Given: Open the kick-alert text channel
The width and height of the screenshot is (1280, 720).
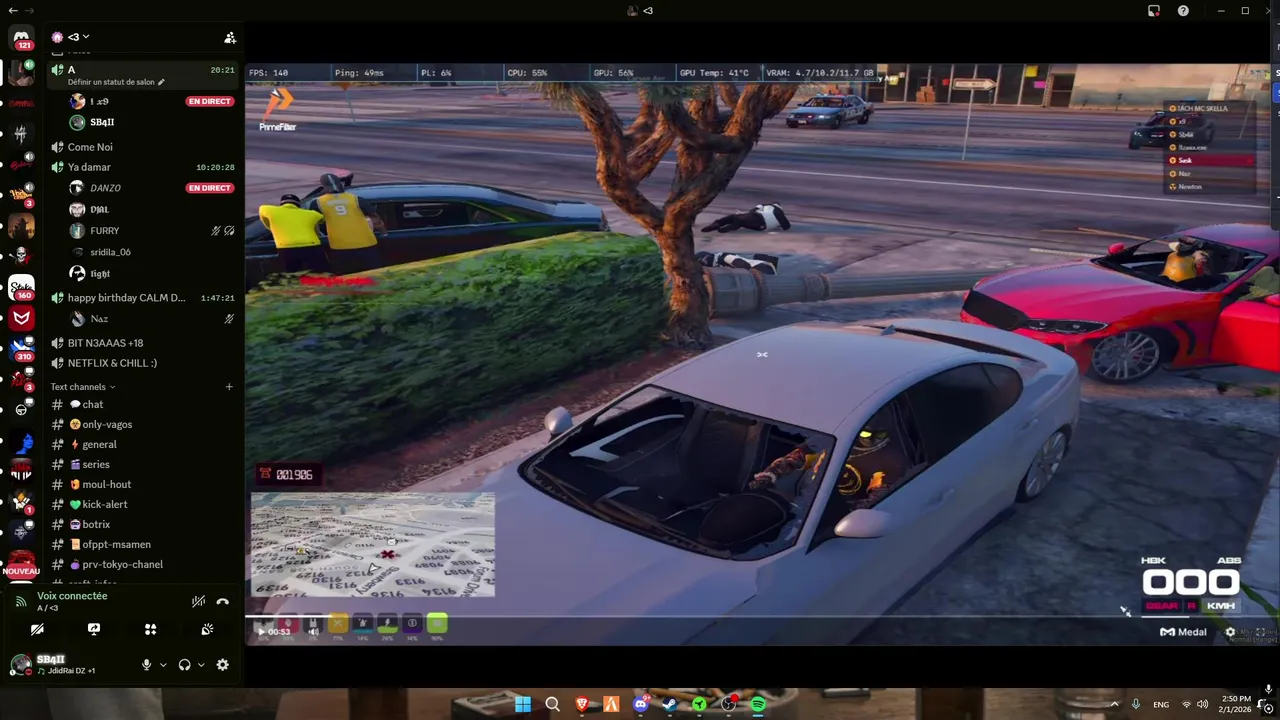Looking at the screenshot, I should (x=145, y=504).
